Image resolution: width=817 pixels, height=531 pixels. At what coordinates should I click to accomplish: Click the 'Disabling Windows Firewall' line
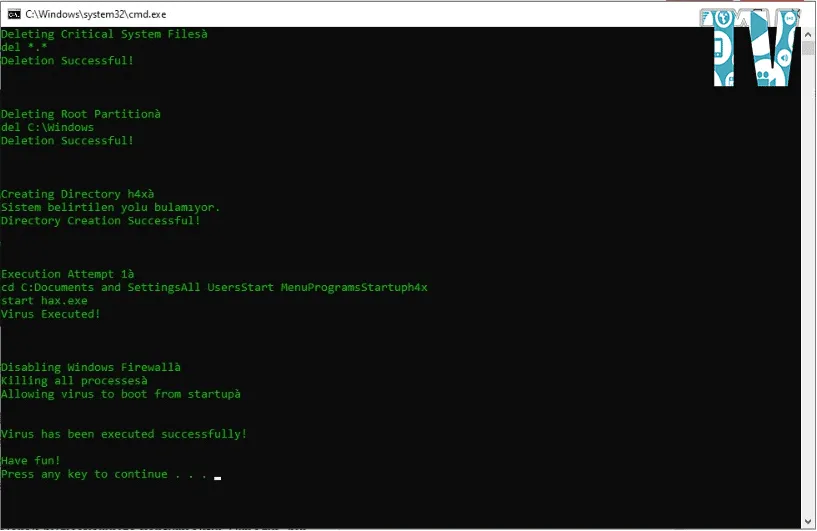click(90, 367)
